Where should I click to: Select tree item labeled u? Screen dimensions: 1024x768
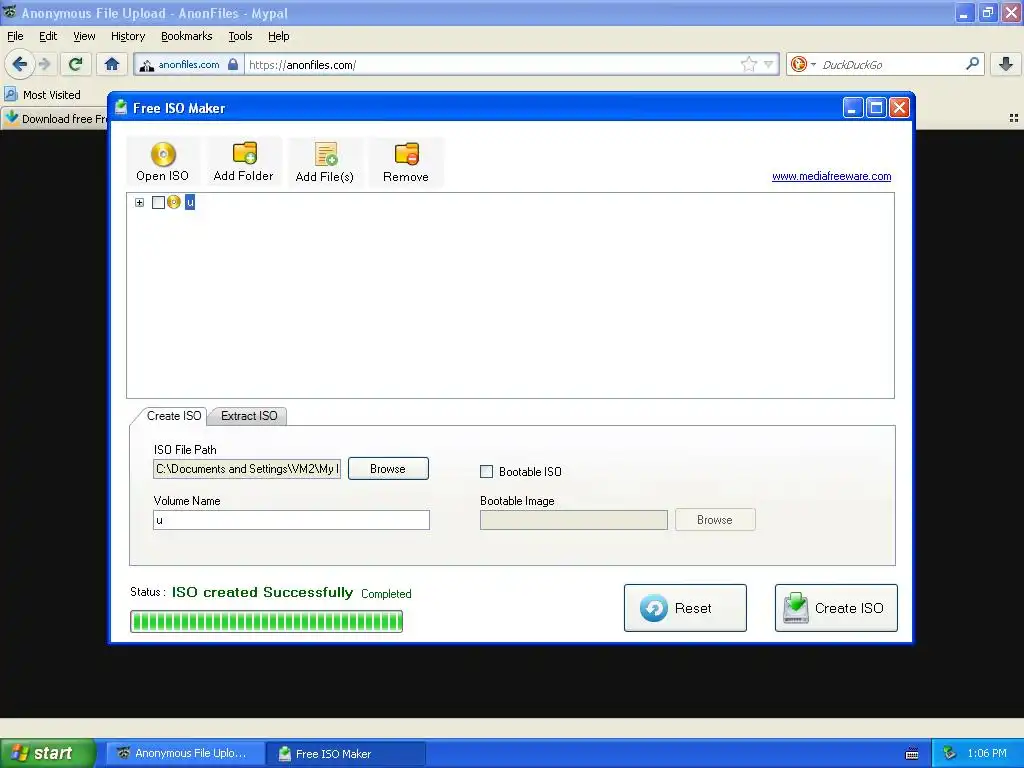click(190, 202)
